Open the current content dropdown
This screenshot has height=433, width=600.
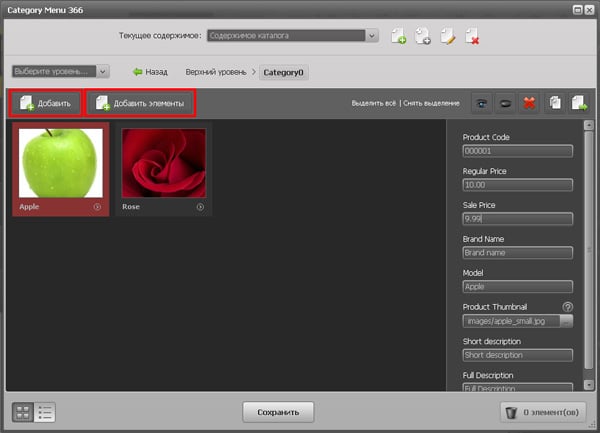372,36
